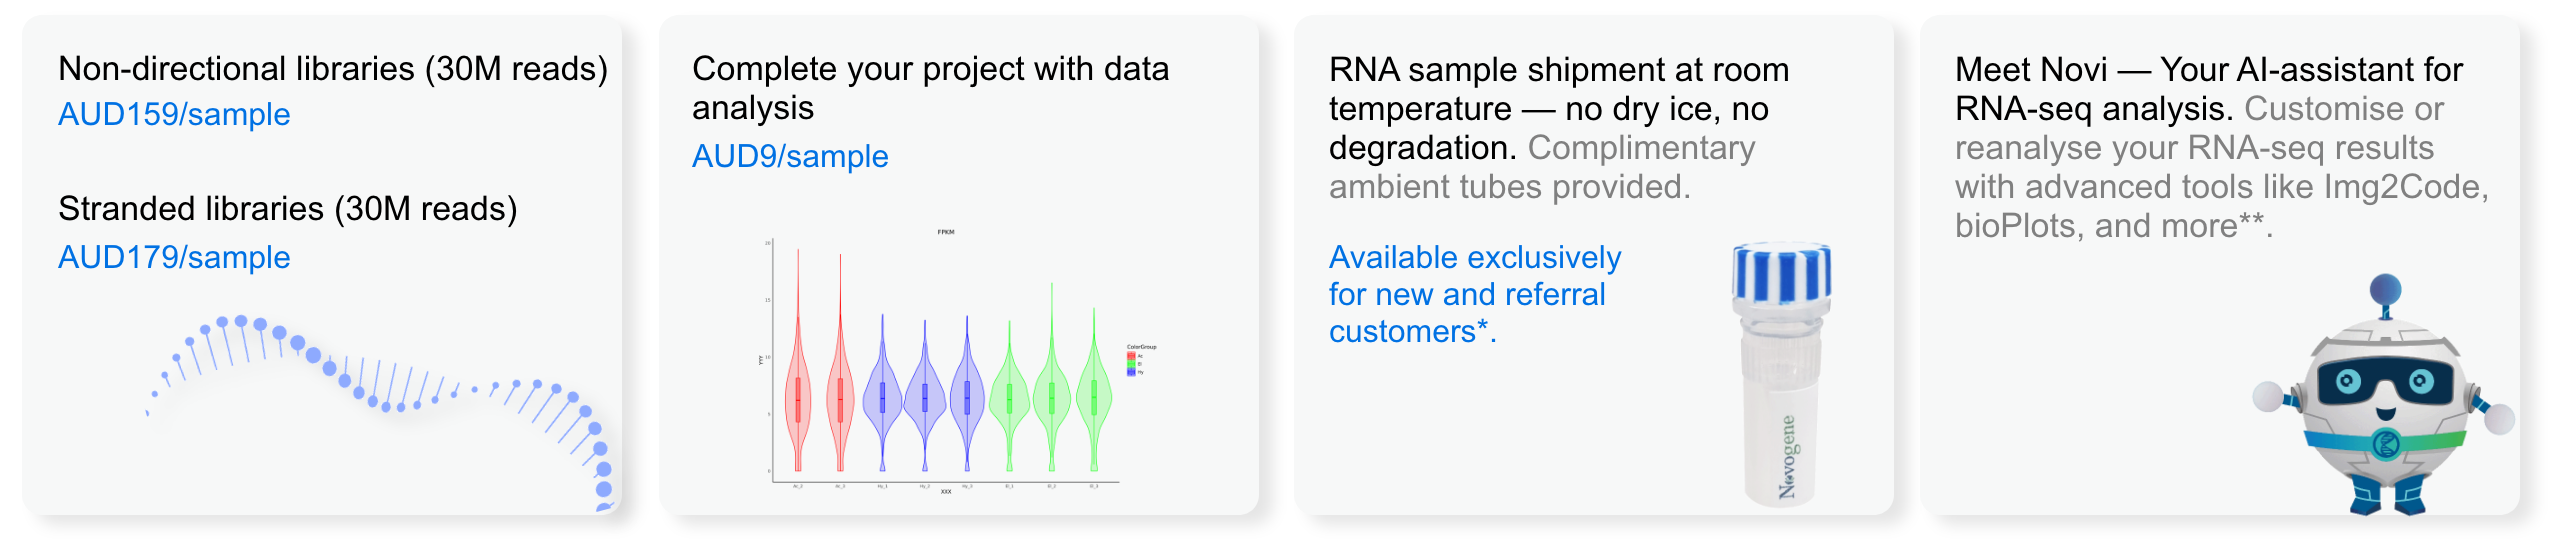Click 'Complimentary ambient tubes provided' text
Image resolution: width=2550 pixels, height=550 pixels.
(x=1542, y=167)
